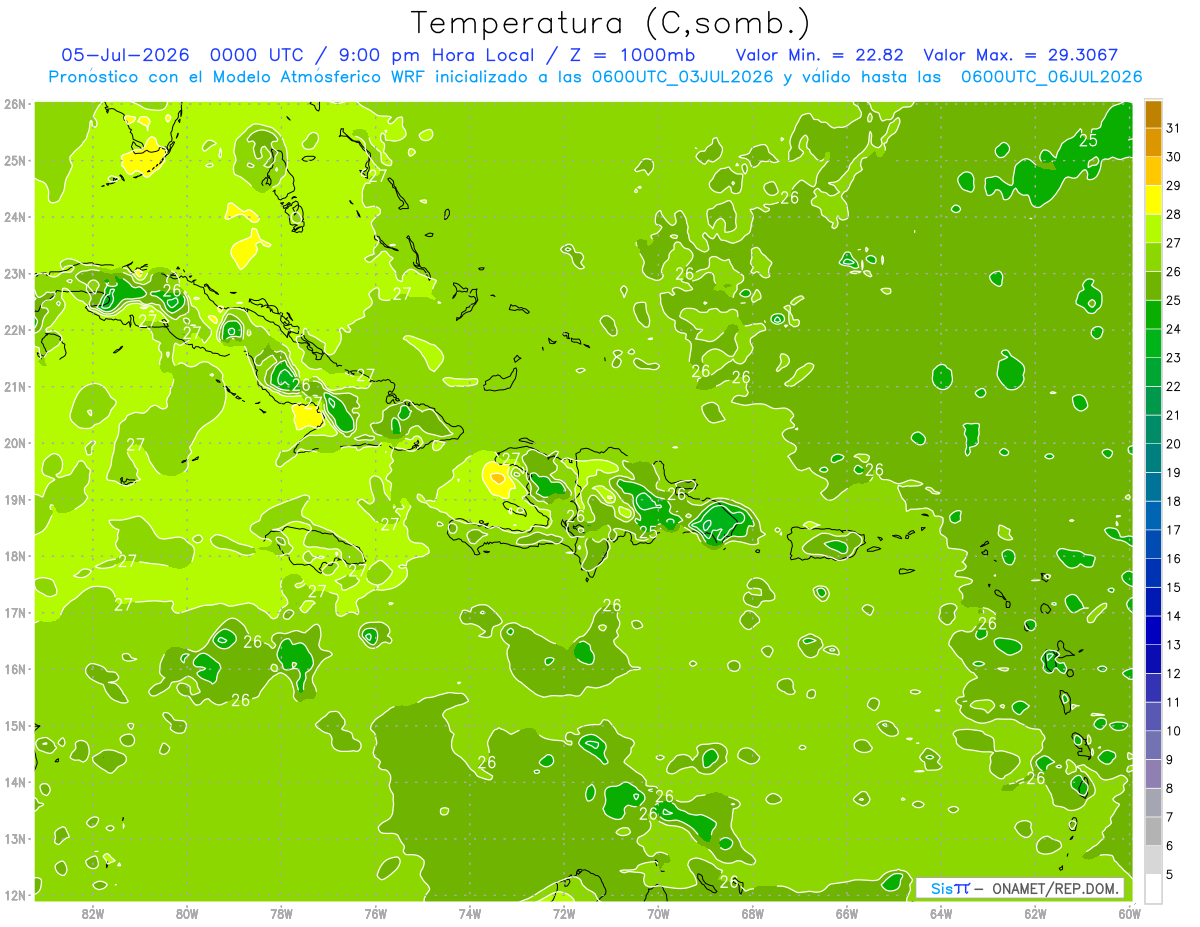Click the "12N" latitude axis label

[x=16, y=895]
